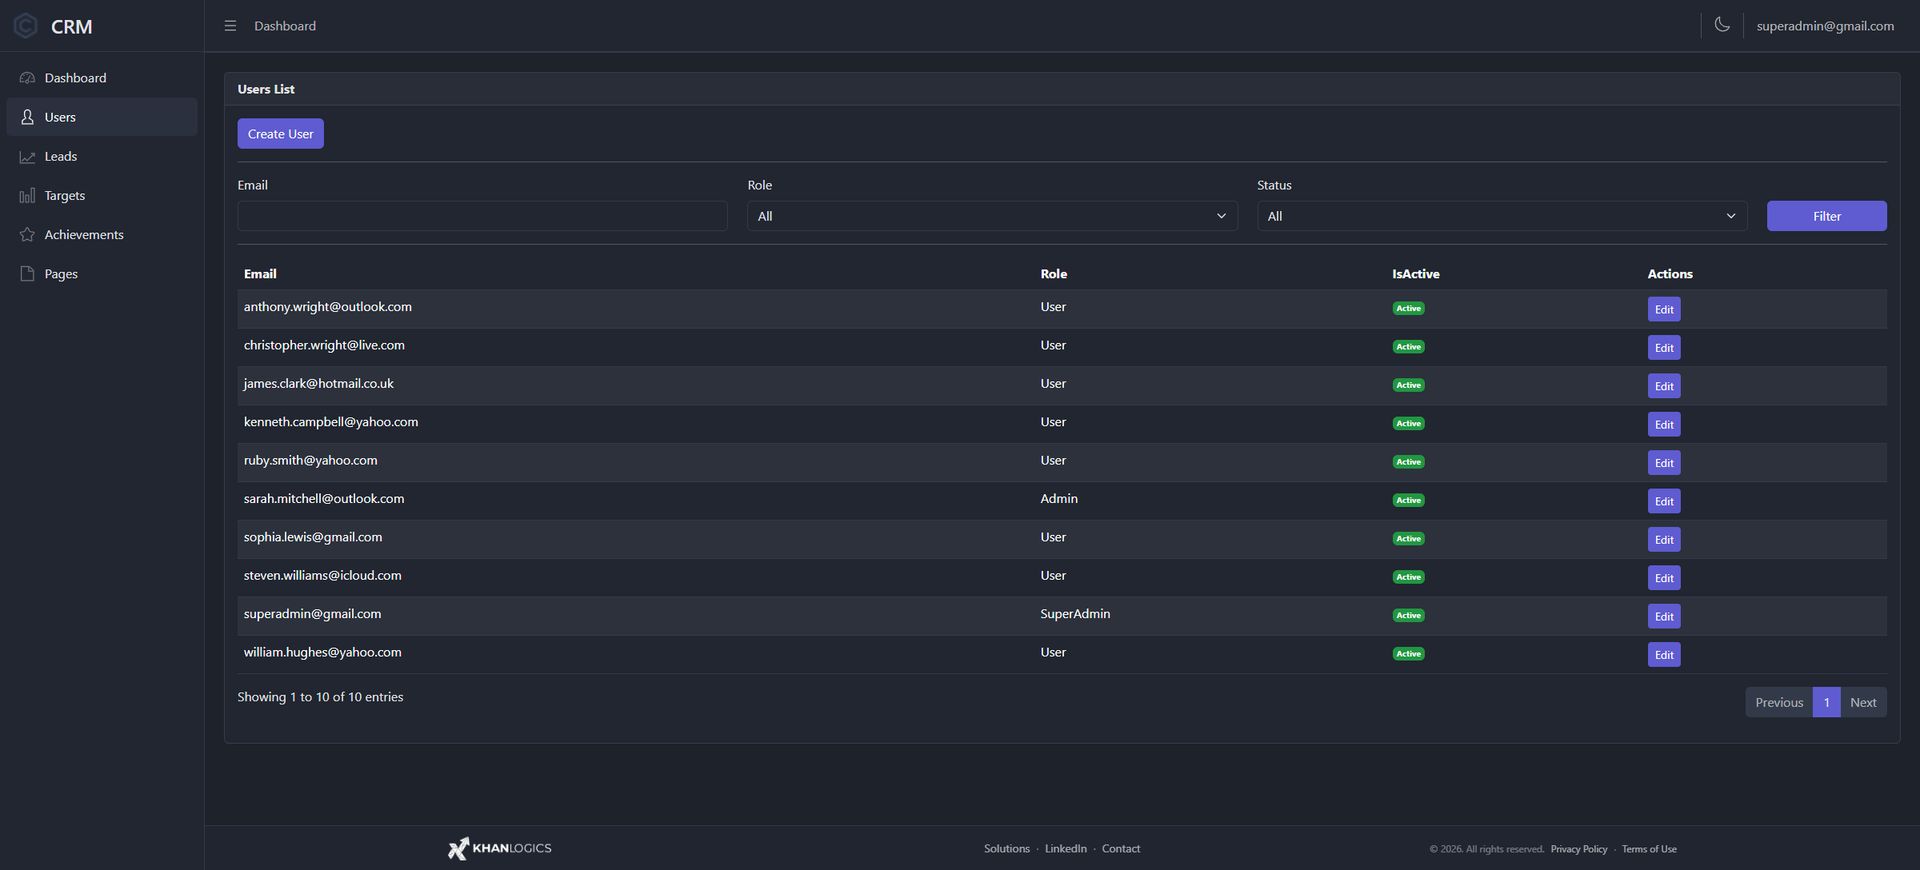Image resolution: width=1920 pixels, height=870 pixels.
Task: Click the Dashboard speedometer icon in sidebar
Action: [27, 78]
